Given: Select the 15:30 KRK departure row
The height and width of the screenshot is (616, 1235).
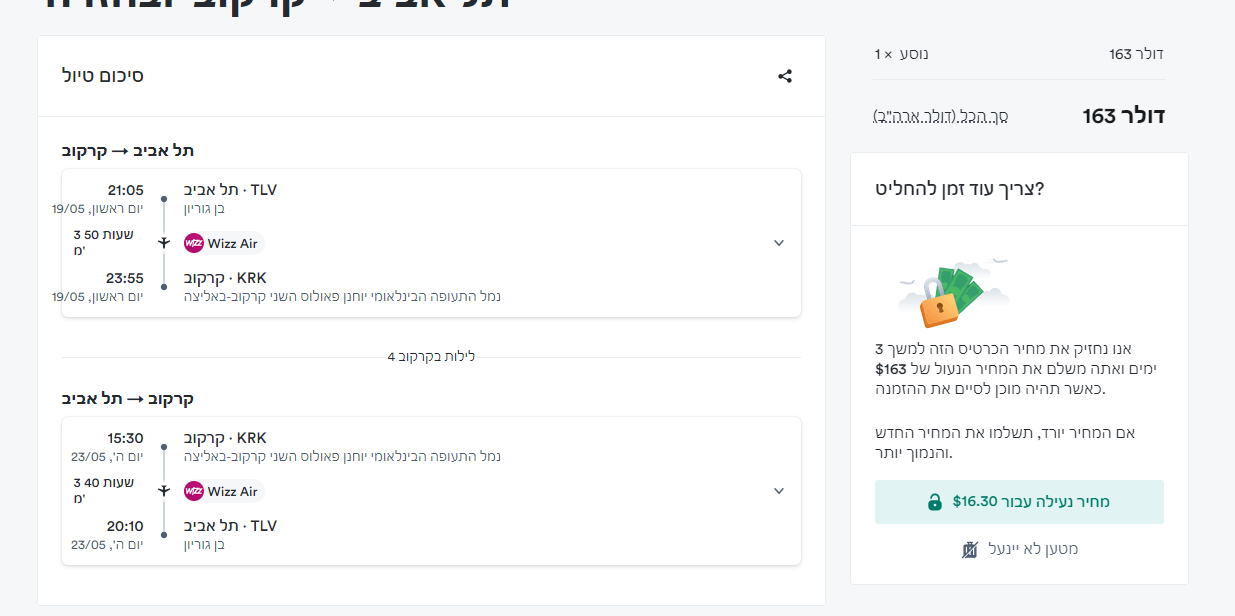Looking at the screenshot, I should point(225,438).
